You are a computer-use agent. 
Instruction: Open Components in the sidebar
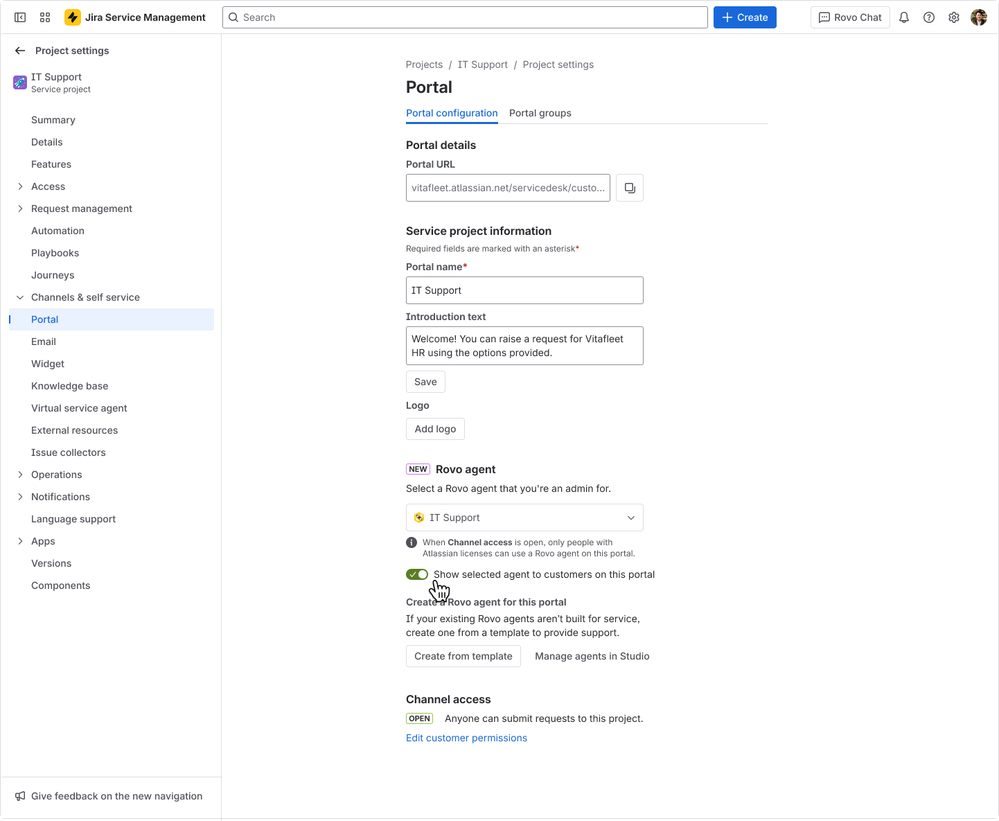61,586
